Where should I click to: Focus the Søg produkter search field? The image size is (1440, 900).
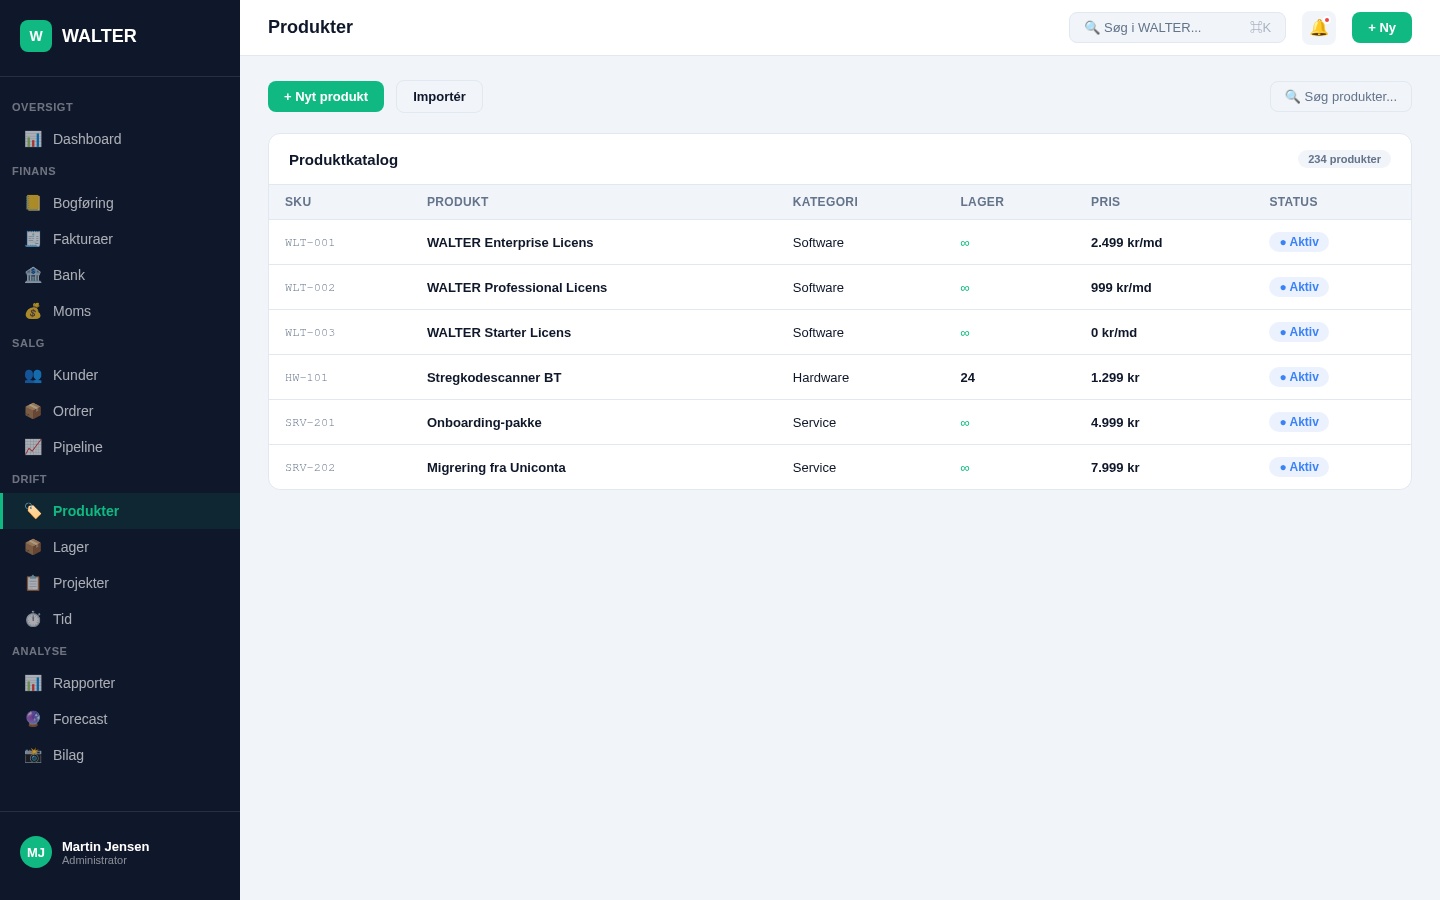[1341, 97]
